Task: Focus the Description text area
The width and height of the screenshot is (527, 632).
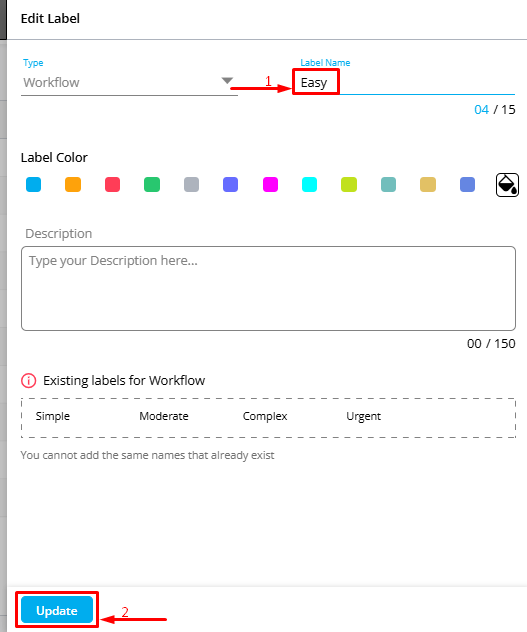Action: (x=268, y=288)
